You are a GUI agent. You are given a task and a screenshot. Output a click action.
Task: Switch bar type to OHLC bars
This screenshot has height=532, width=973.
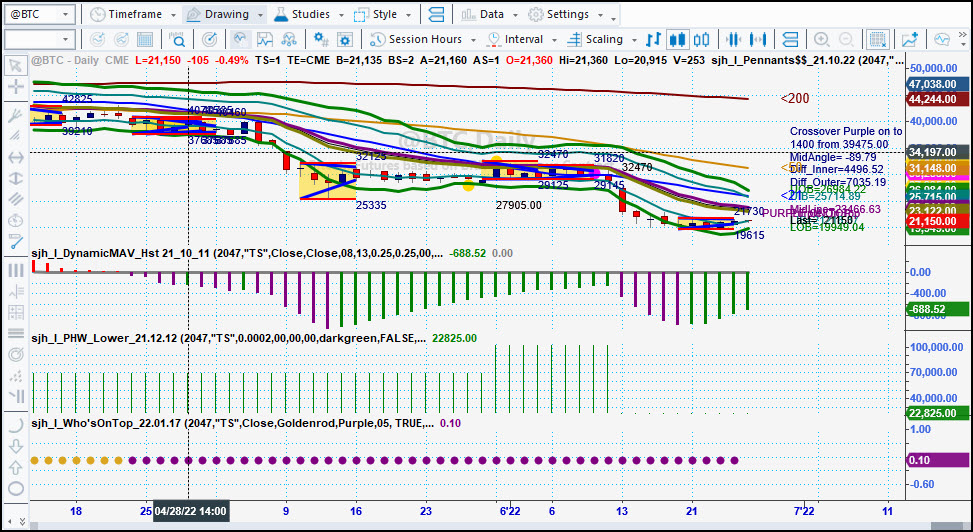tap(653, 40)
